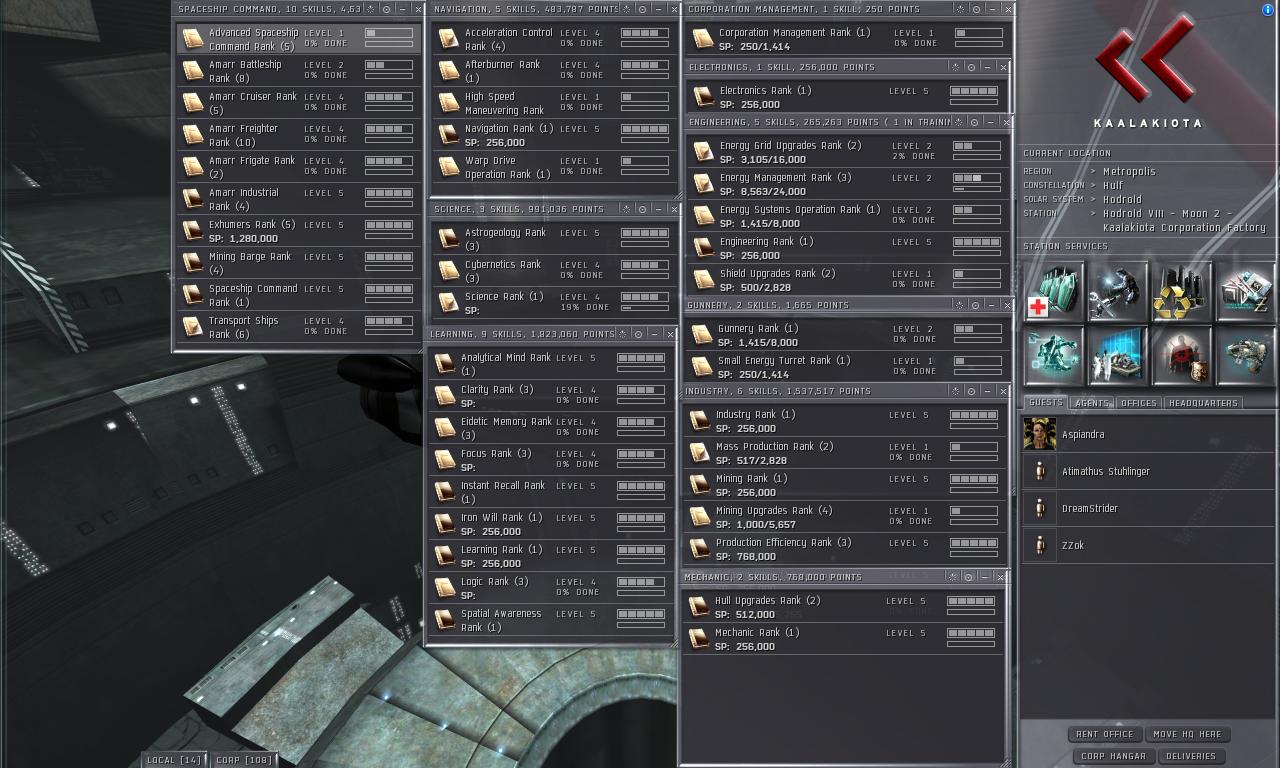Click the book icon beside Afterburner skill

coord(449,70)
